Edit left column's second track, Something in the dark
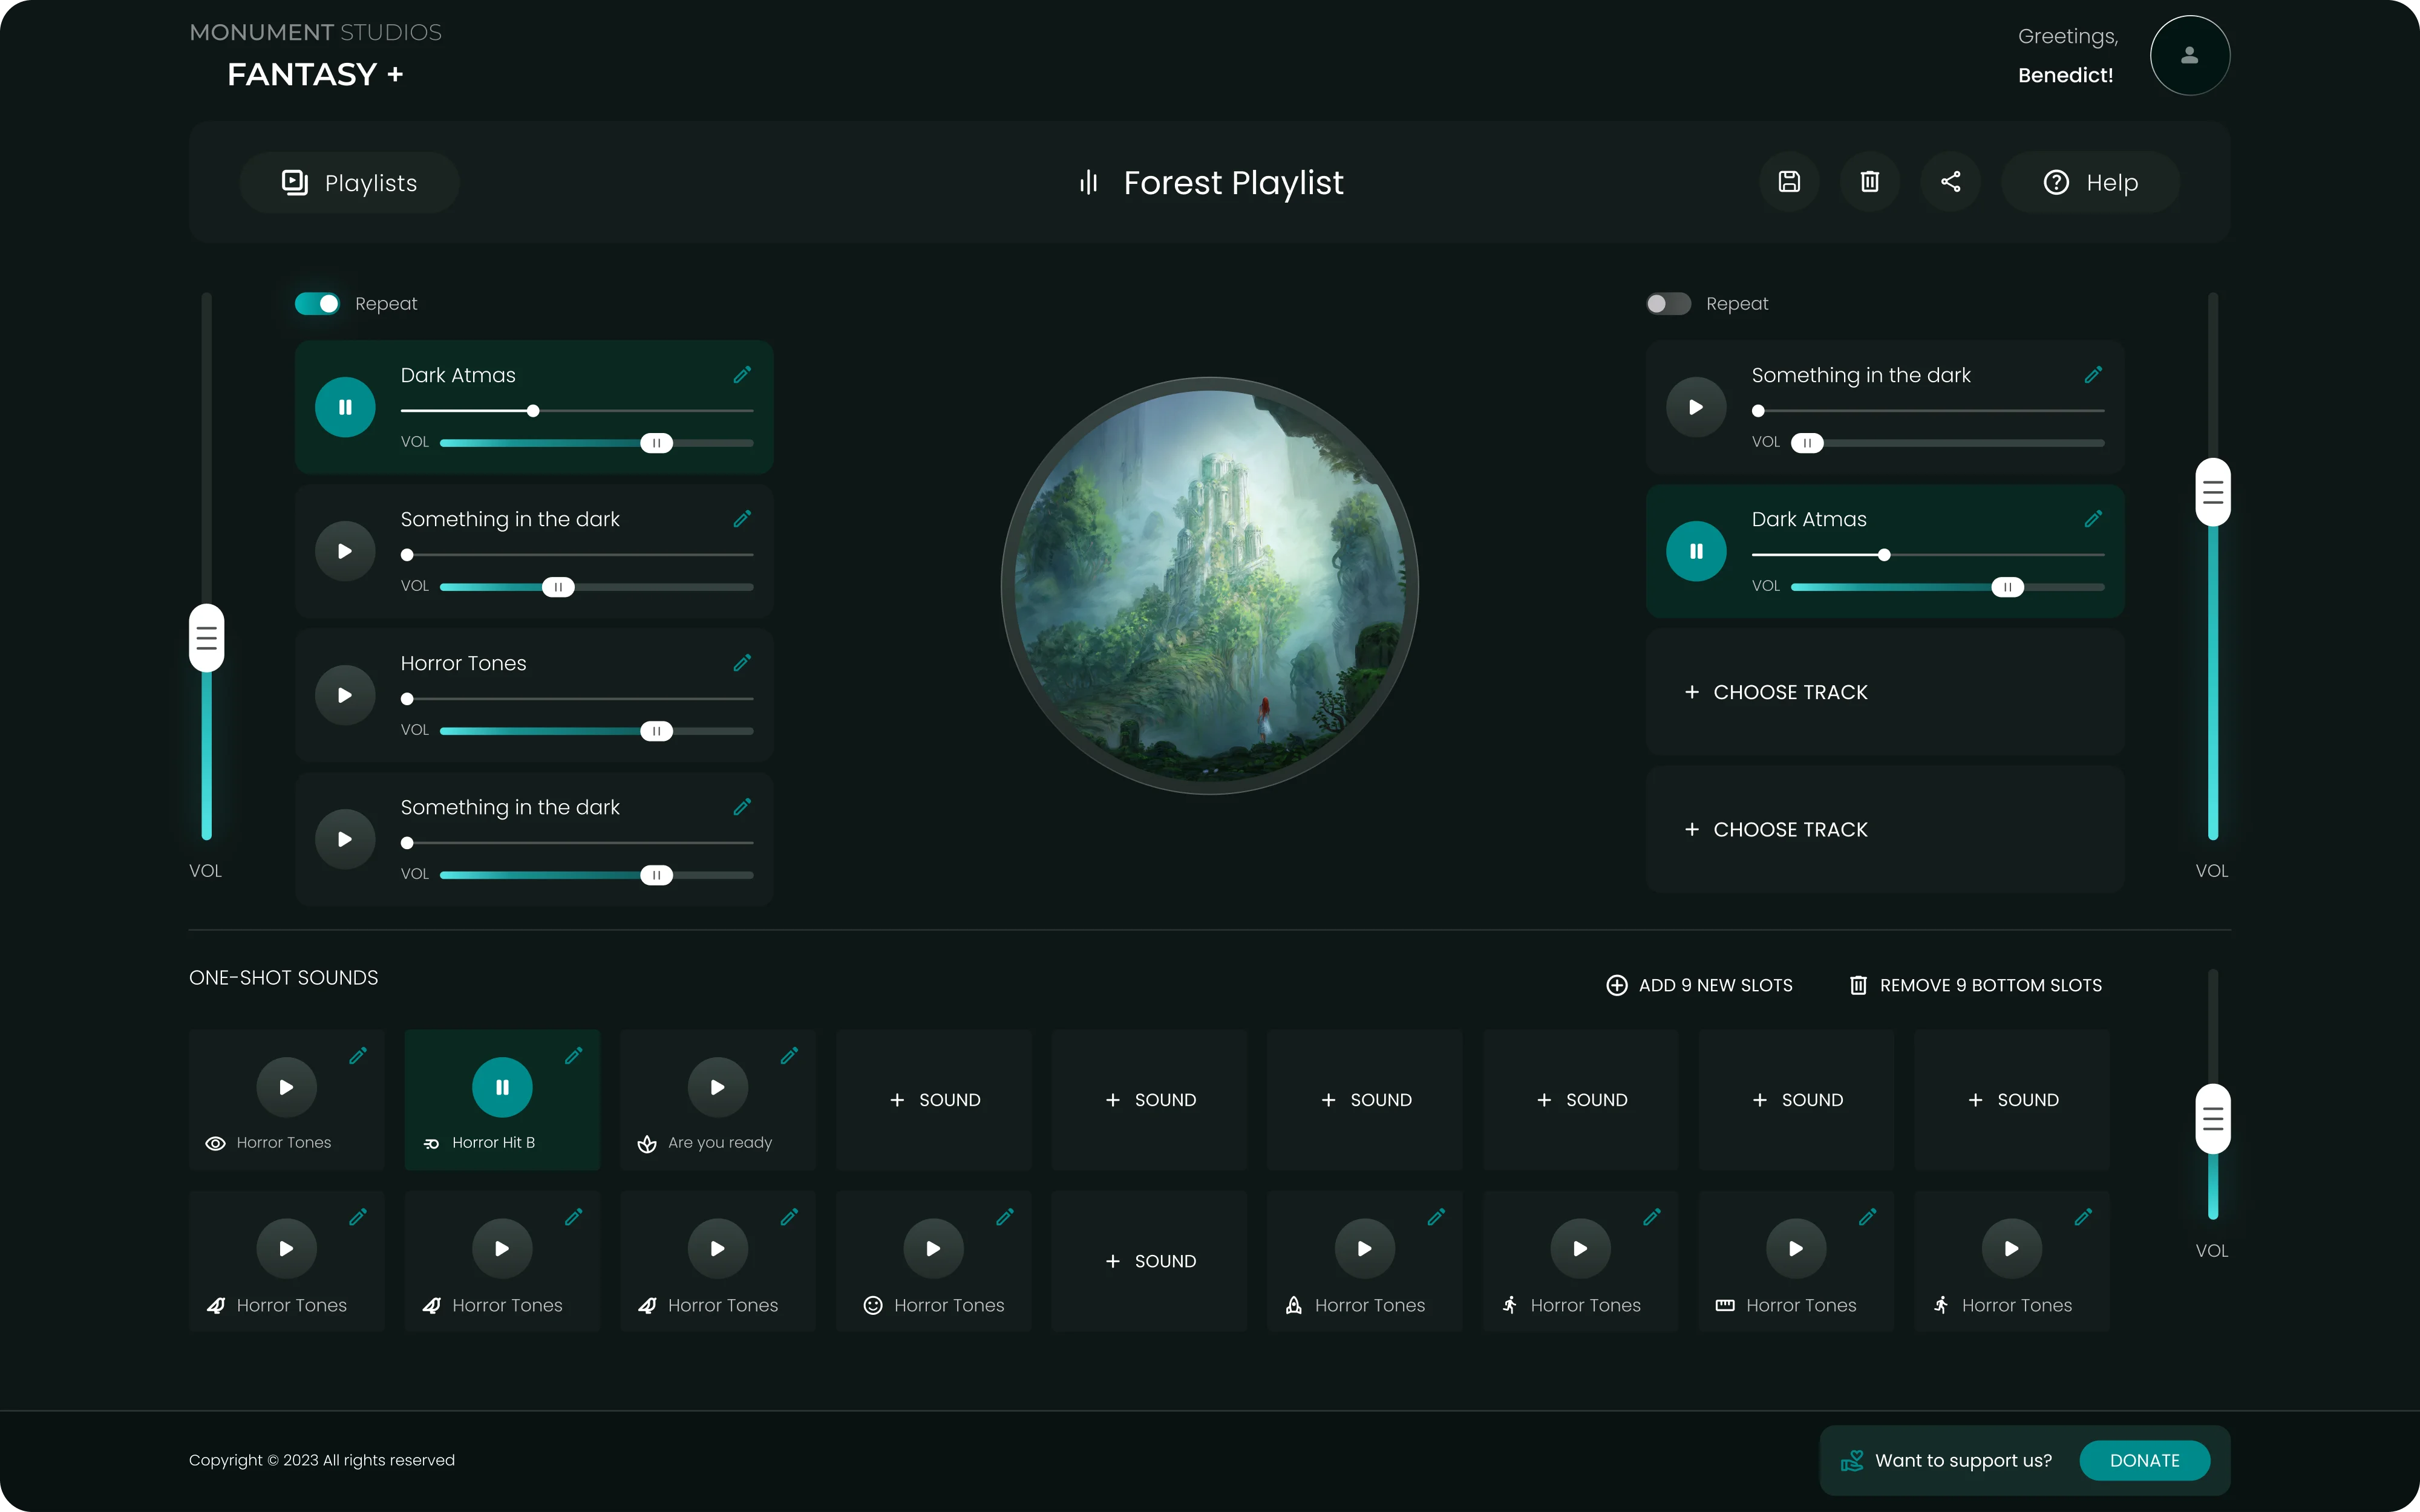The height and width of the screenshot is (1512, 2420). pos(742,519)
